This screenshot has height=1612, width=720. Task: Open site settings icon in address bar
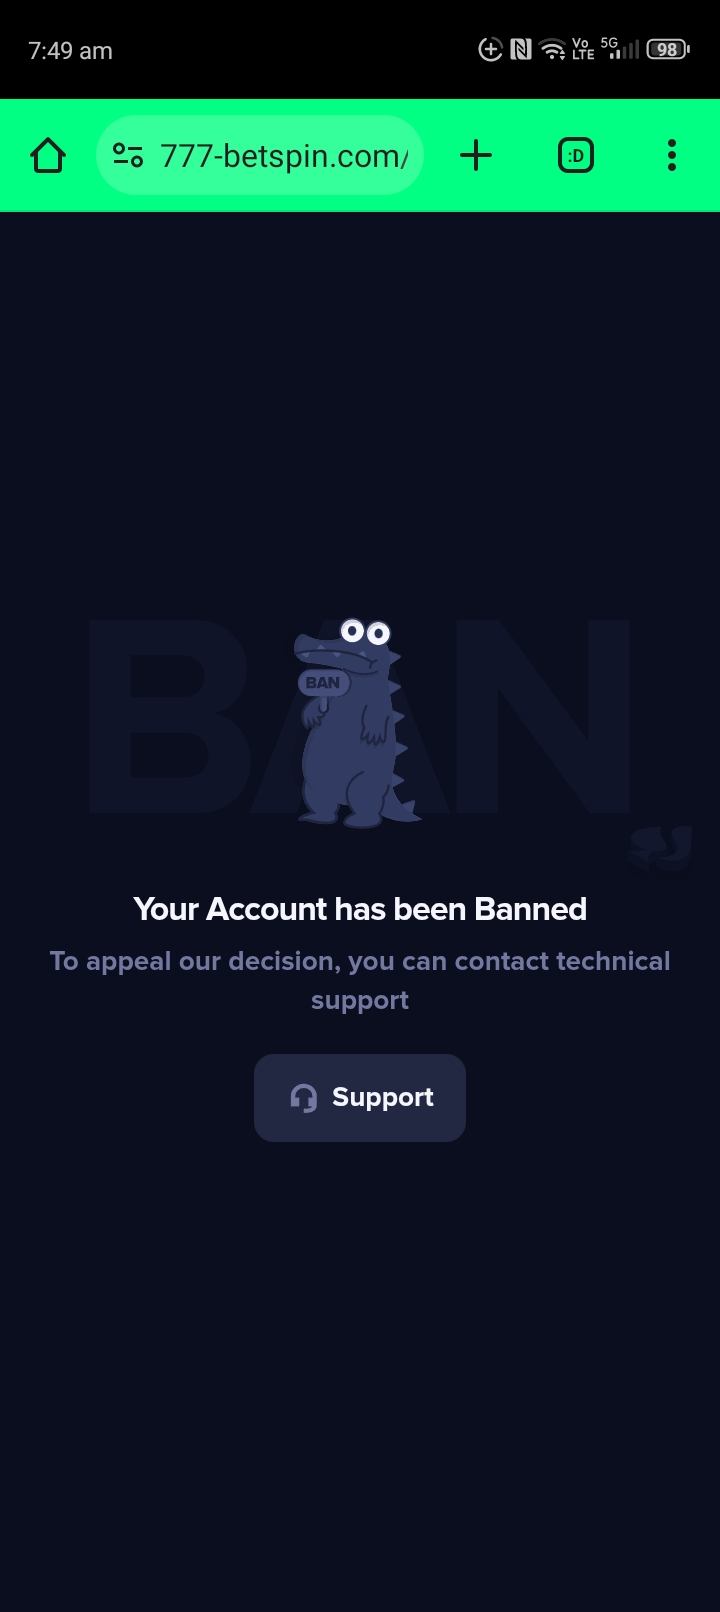pos(128,155)
